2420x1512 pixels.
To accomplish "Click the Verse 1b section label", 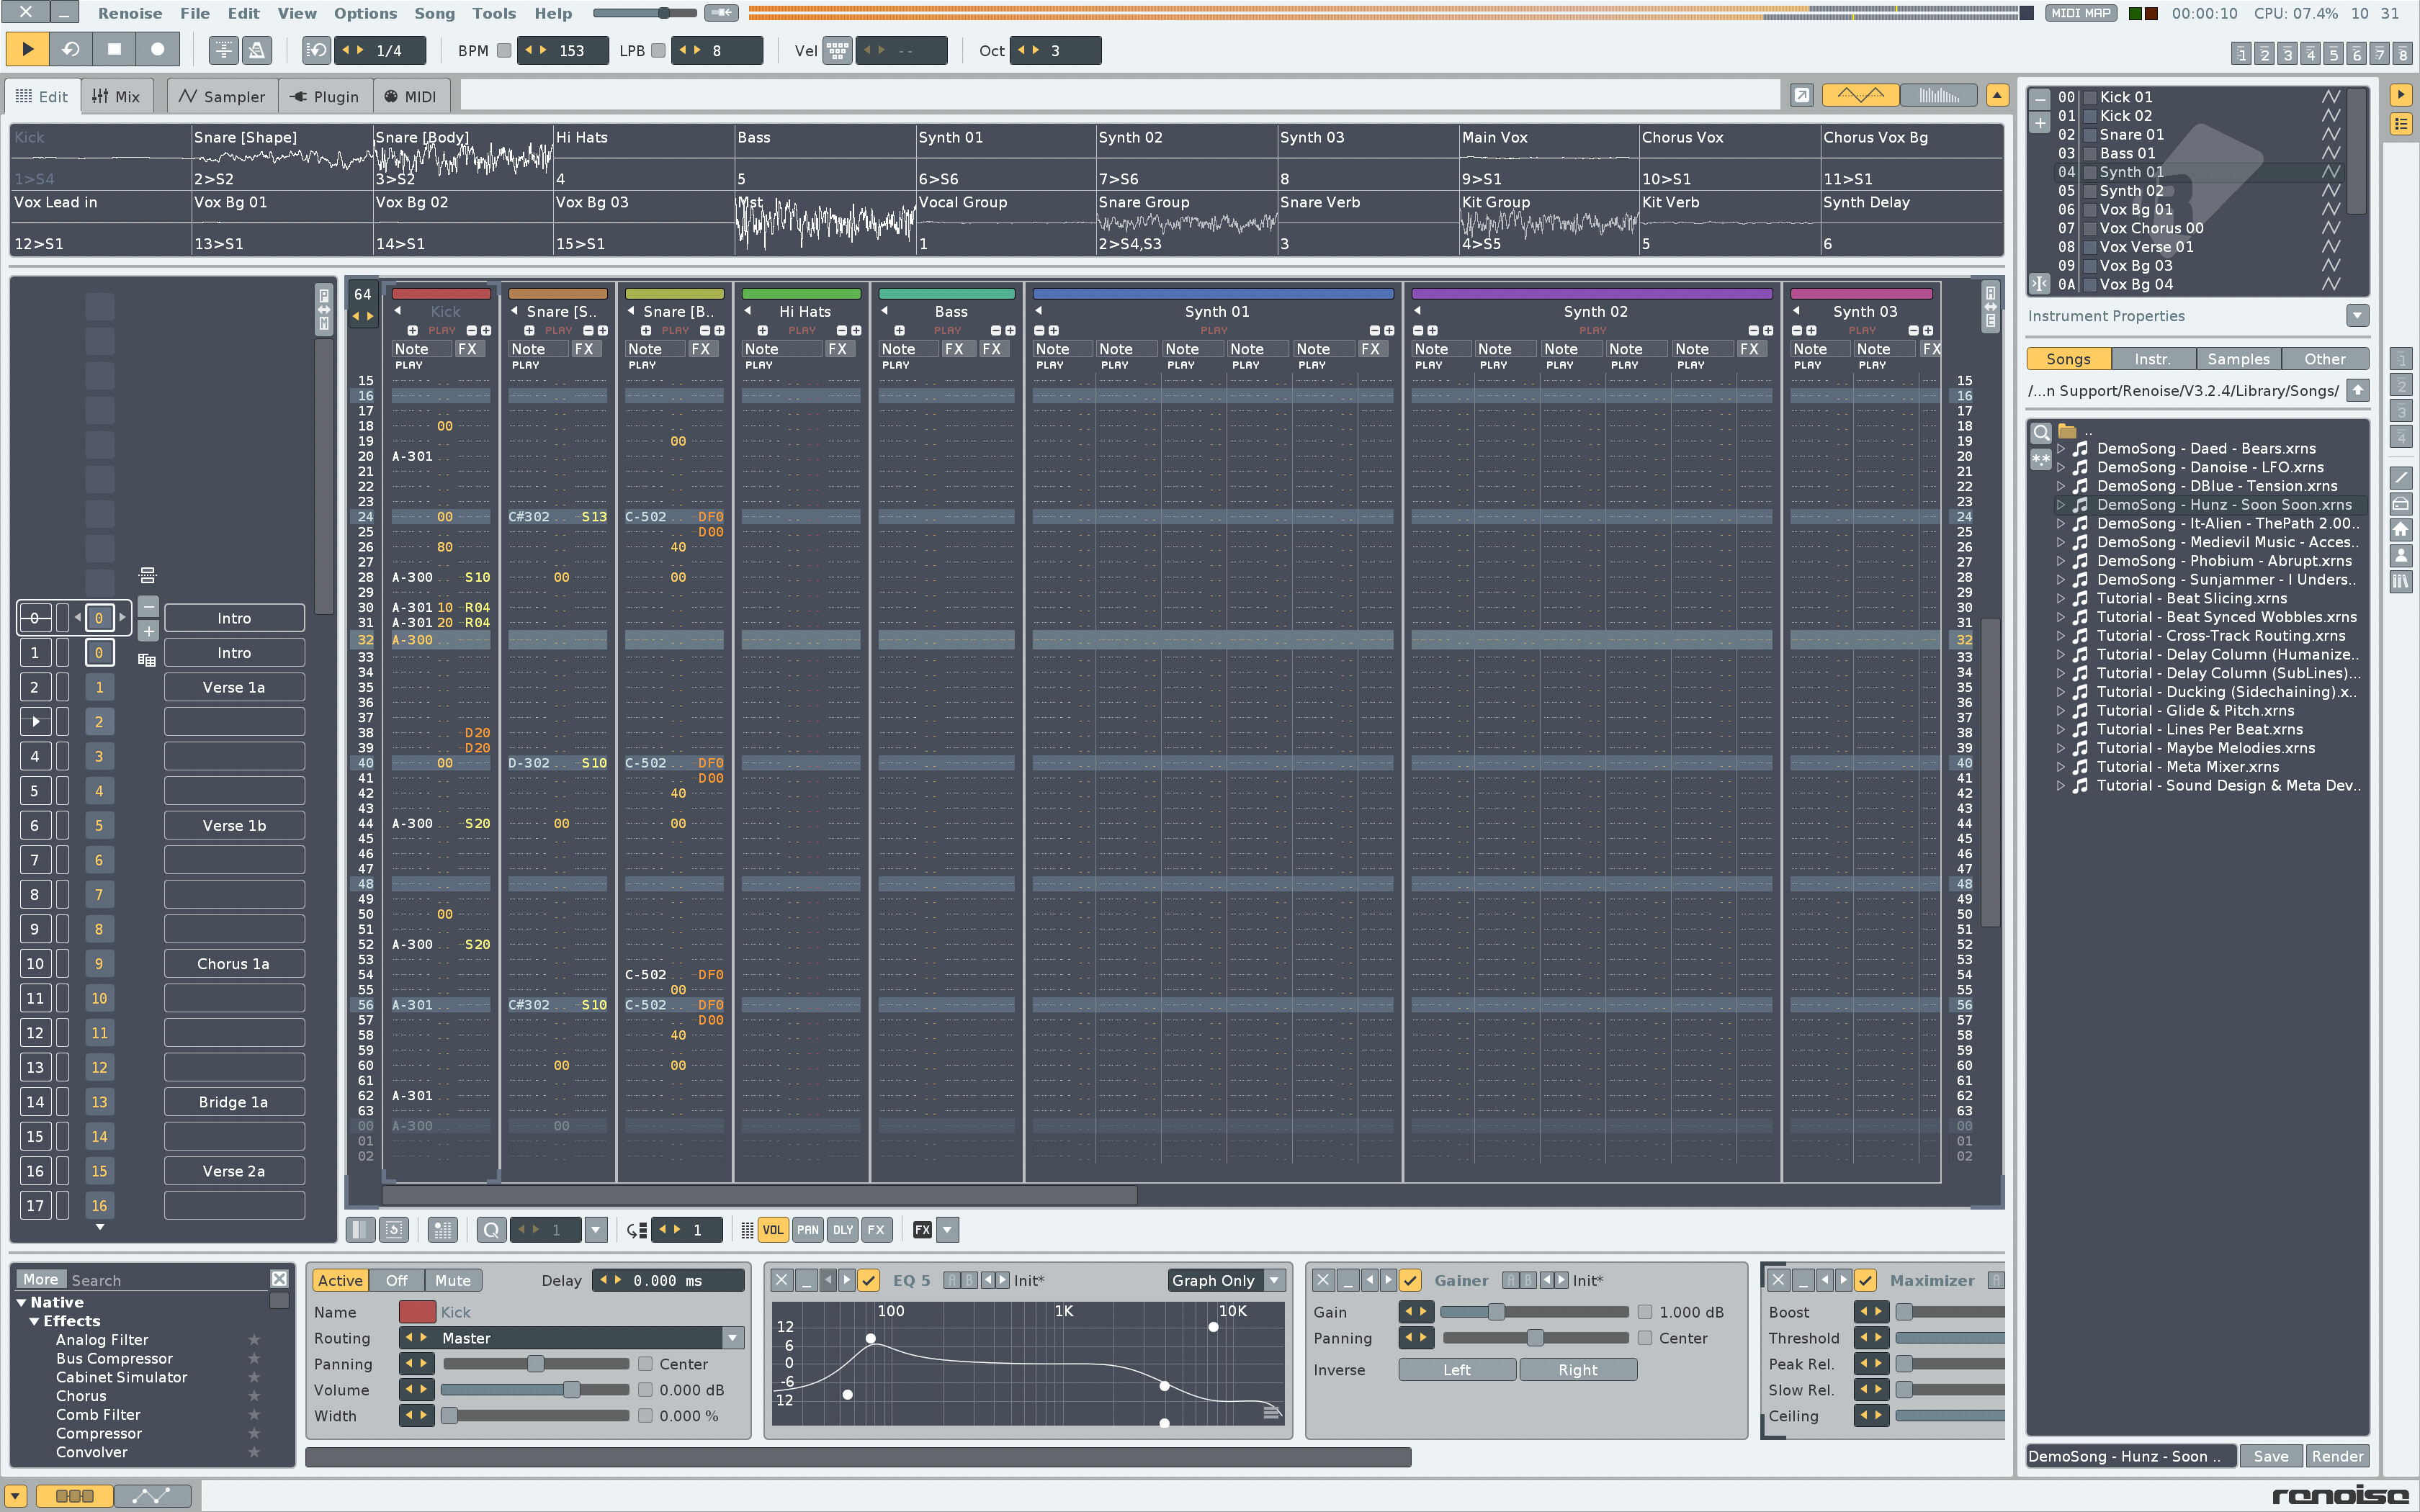I will [x=234, y=826].
